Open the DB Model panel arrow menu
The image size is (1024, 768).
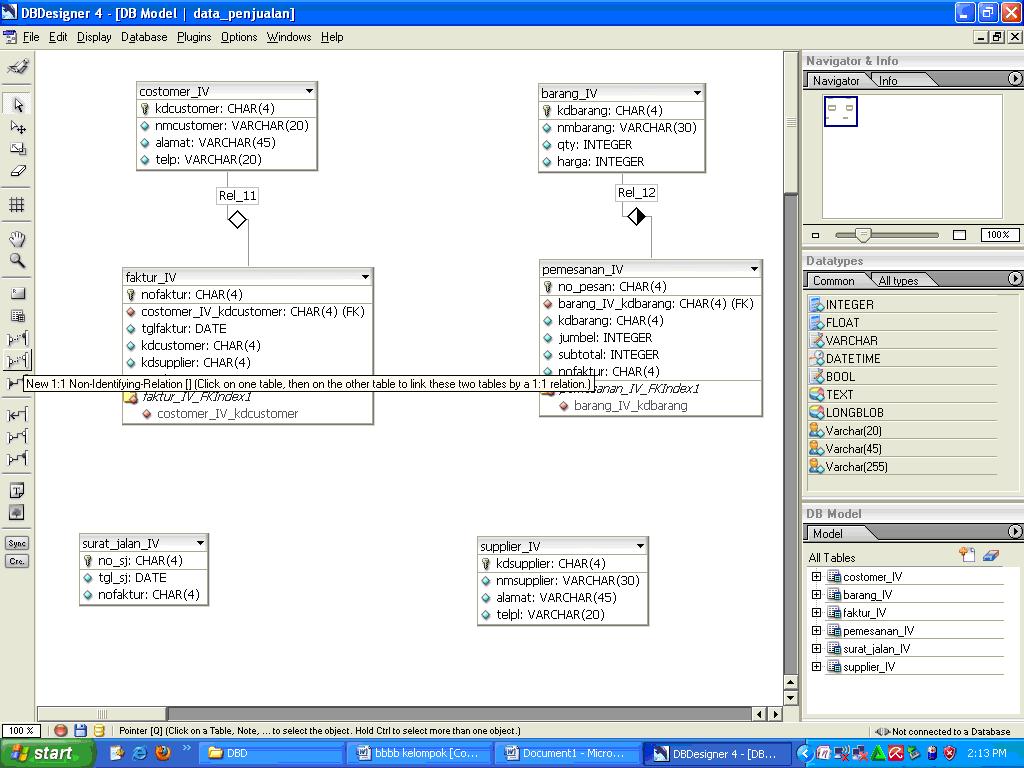(1014, 532)
